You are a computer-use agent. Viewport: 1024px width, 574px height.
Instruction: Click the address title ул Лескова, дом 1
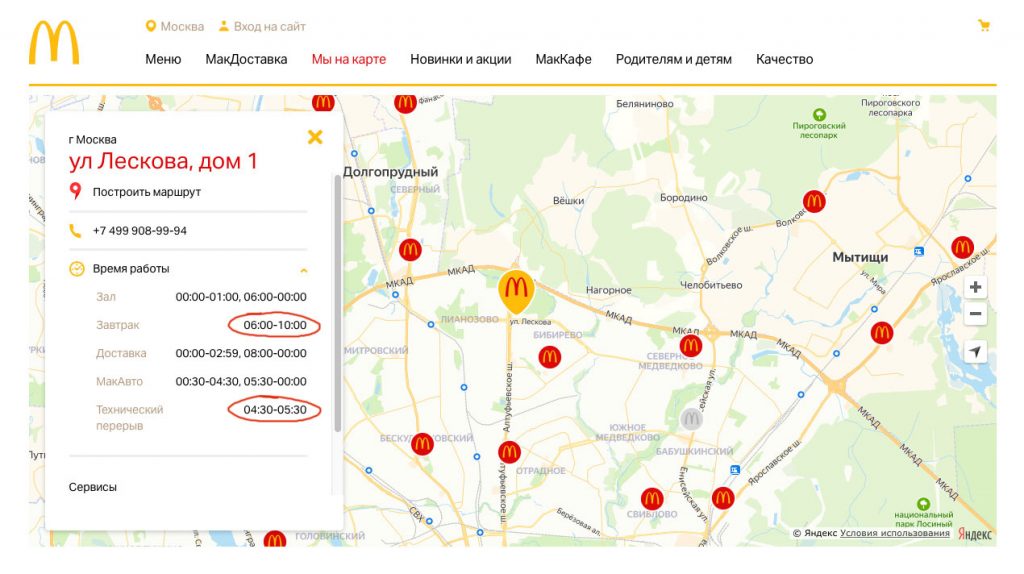click(163, 161)
